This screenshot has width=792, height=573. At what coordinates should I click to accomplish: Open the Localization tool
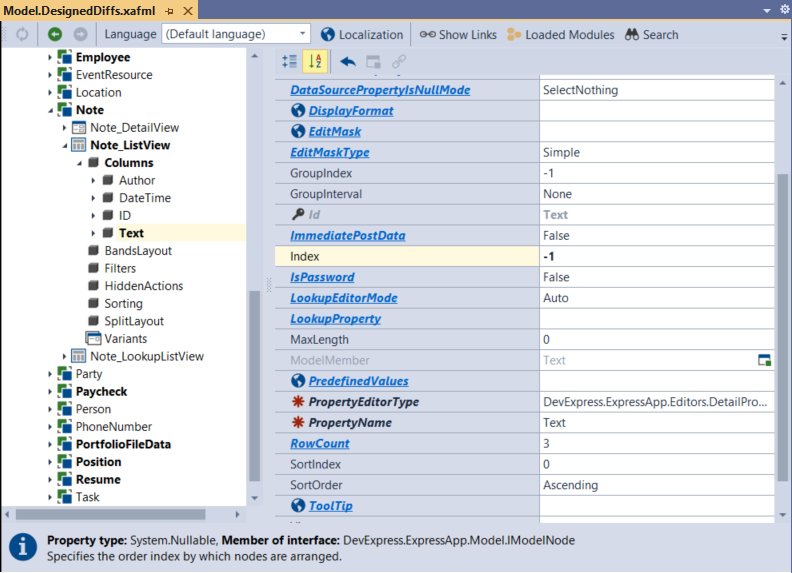362,34
